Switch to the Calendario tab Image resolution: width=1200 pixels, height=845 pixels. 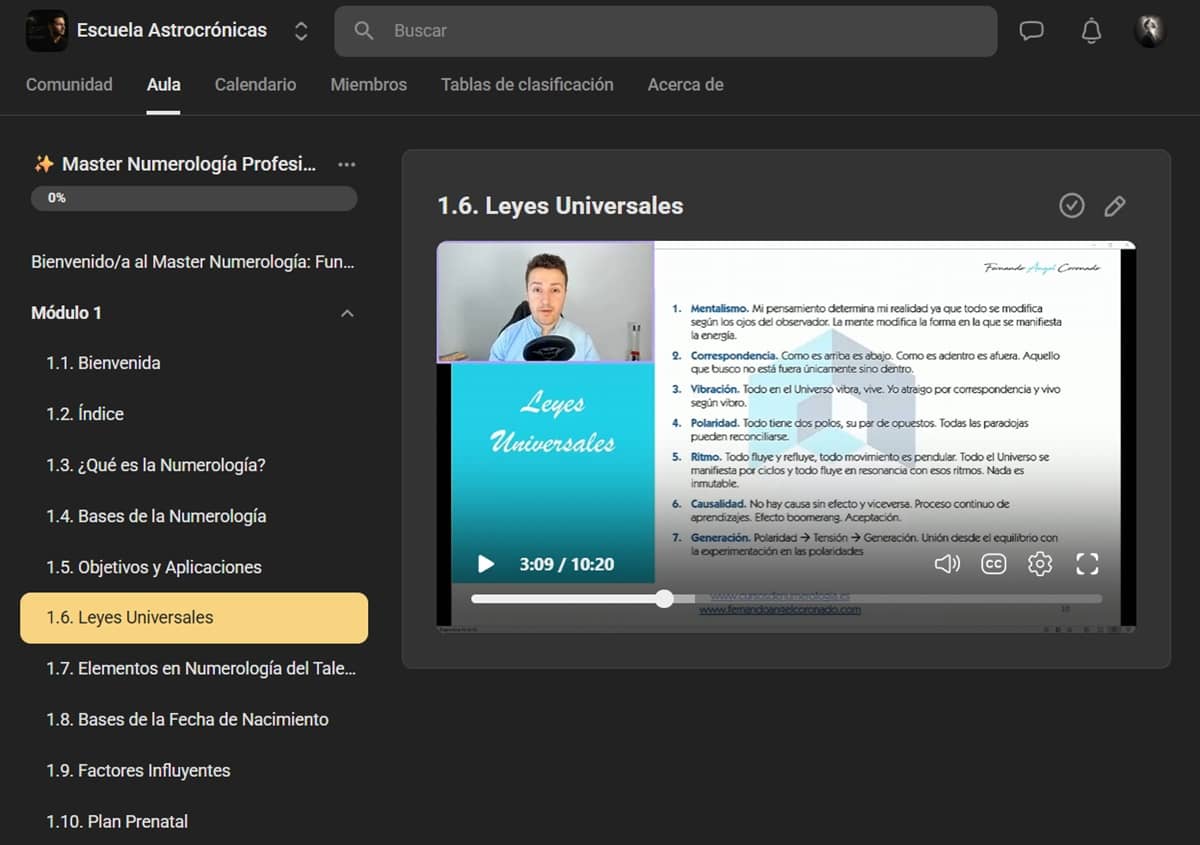pyautogui.click(x=255, y=85)
